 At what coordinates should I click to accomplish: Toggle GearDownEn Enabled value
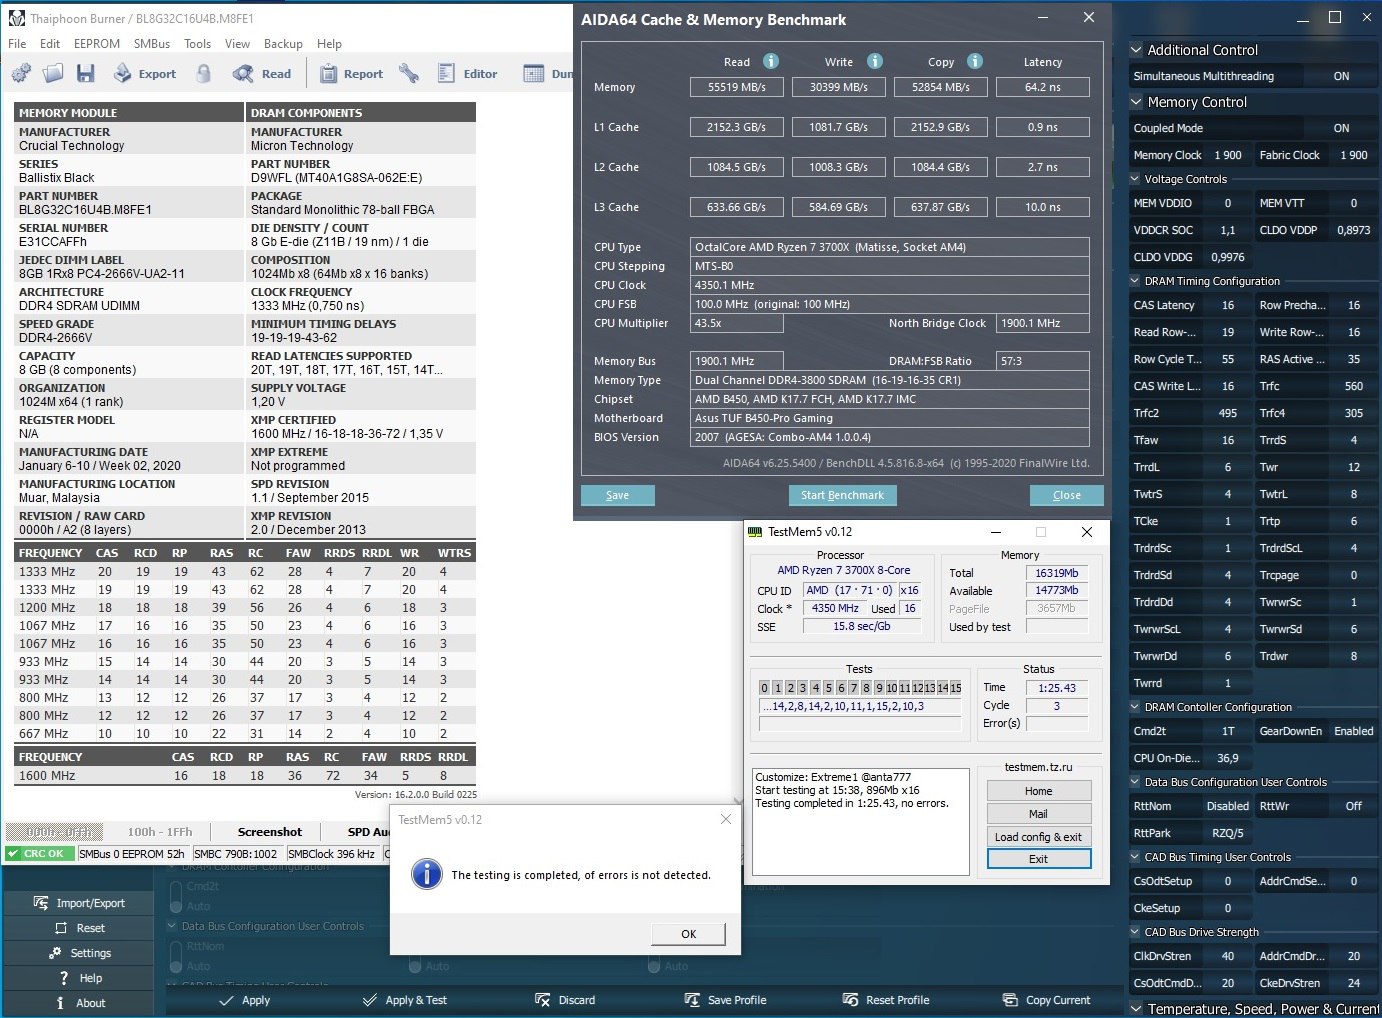click(1353, 731)
